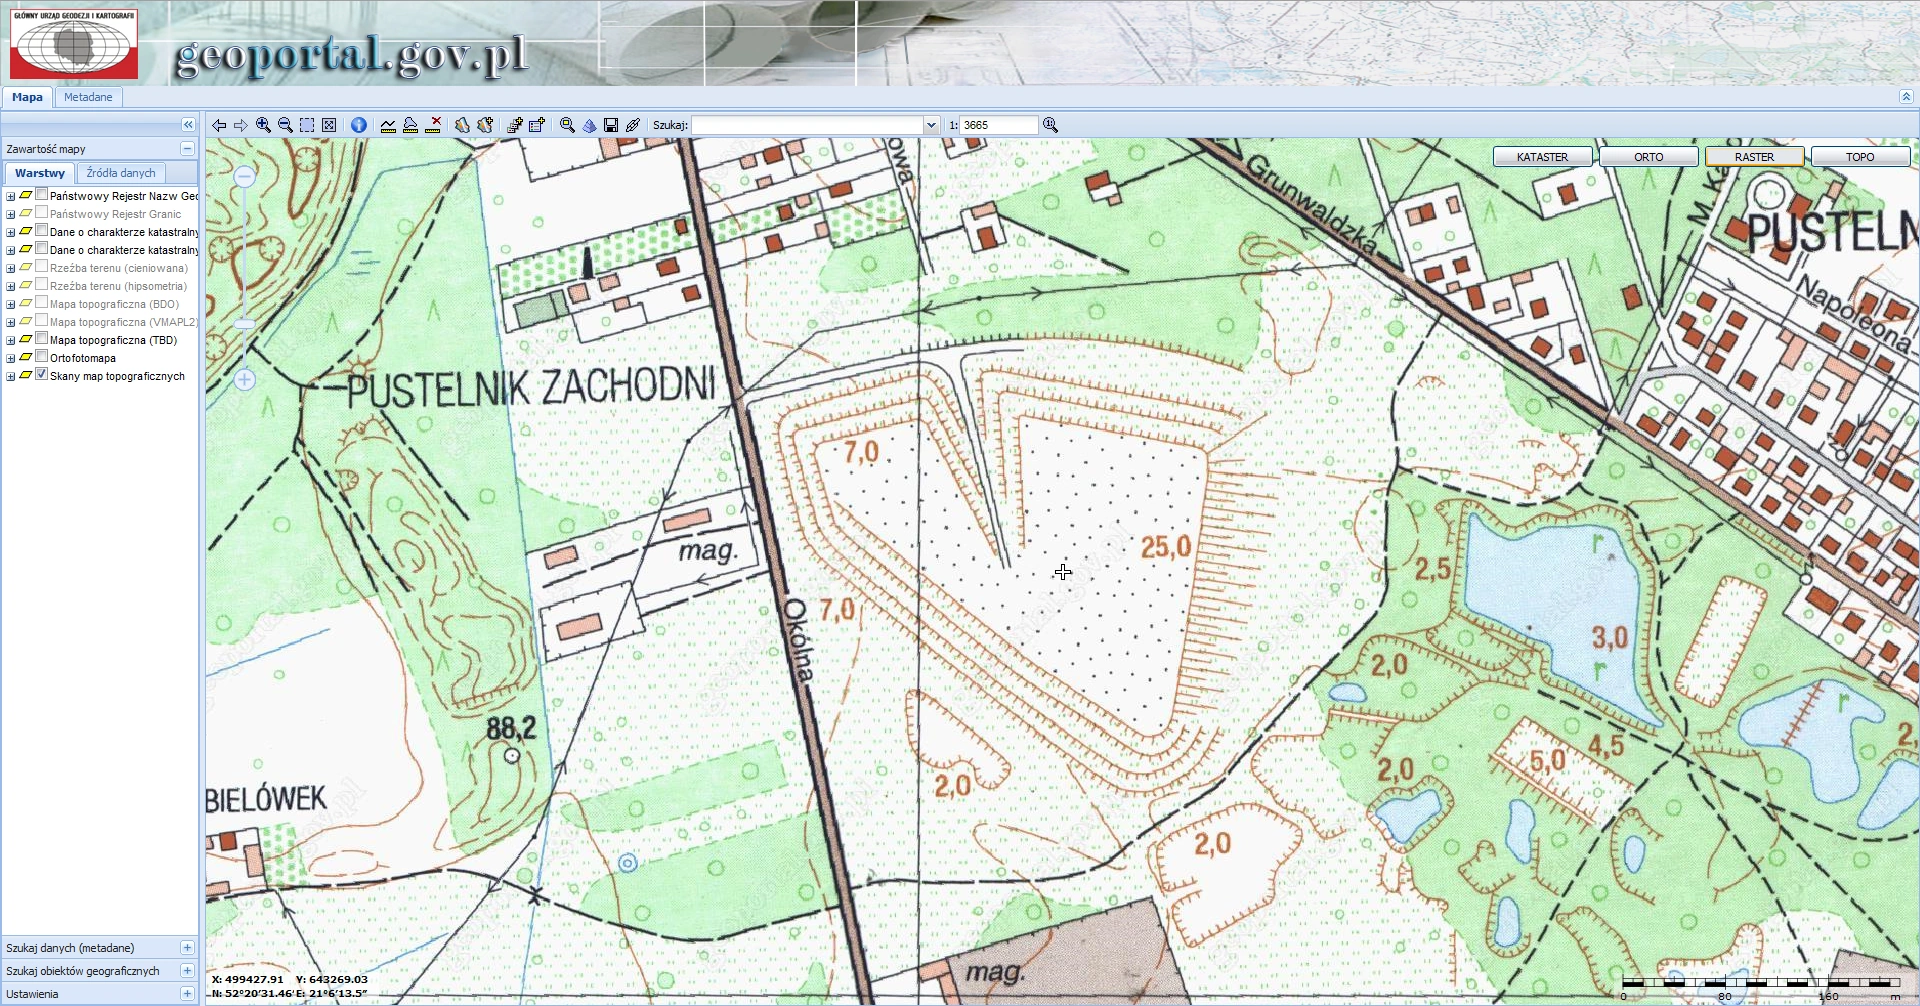1920x1006 pixels.
Task: Click the map sheets icon with plus
Action: coord(485,125)
